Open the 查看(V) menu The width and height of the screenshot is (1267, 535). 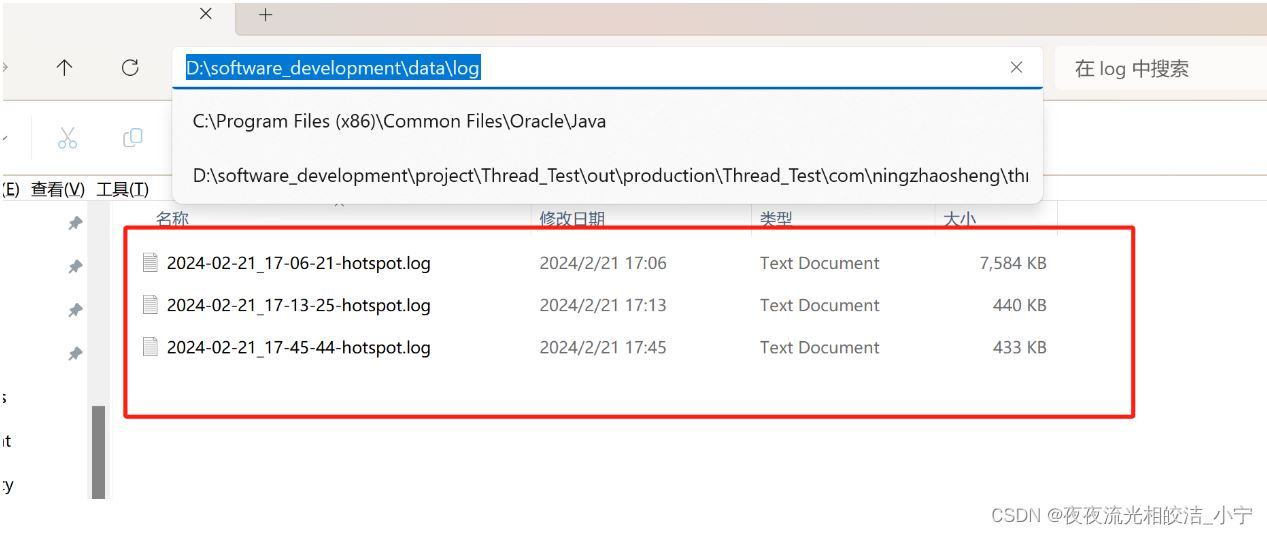pos(58,190)
